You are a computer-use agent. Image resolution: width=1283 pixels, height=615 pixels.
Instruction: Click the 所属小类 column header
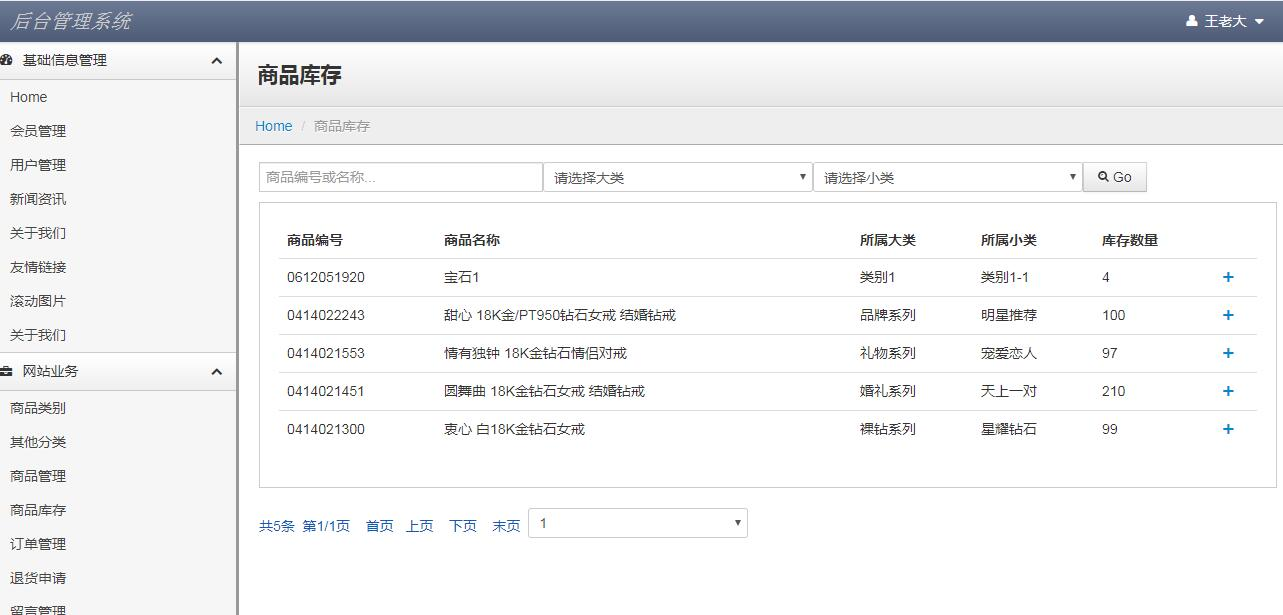tap(1009, 240)
